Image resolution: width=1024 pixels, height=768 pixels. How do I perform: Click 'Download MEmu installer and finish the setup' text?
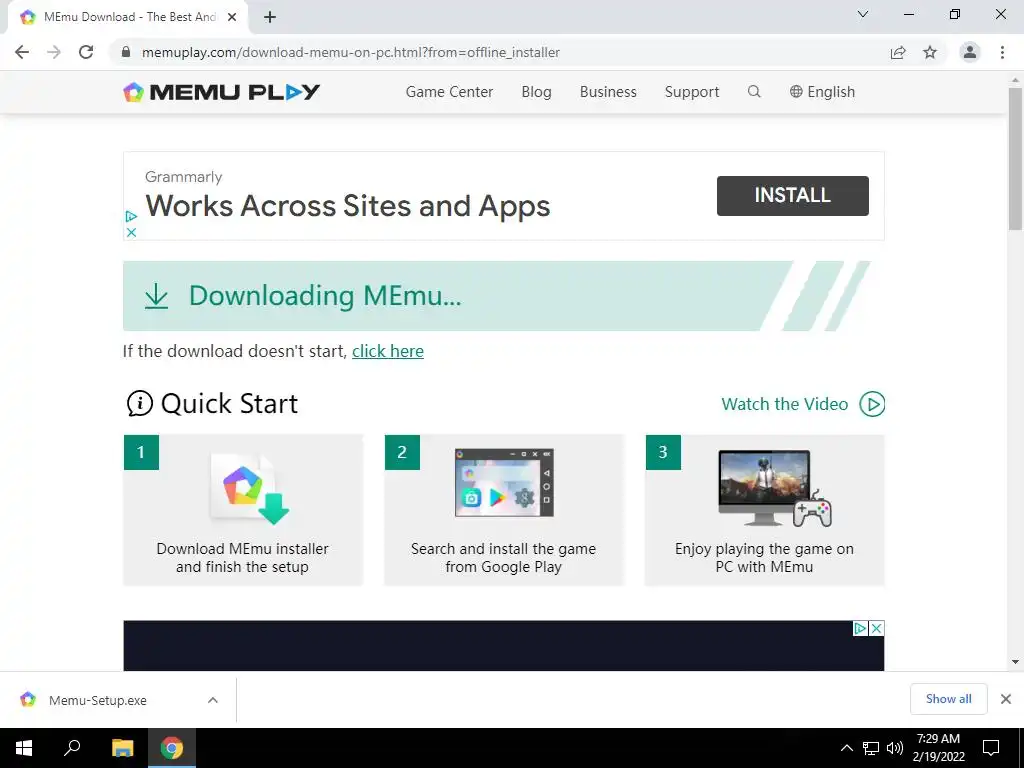click(x=242, y=558)
